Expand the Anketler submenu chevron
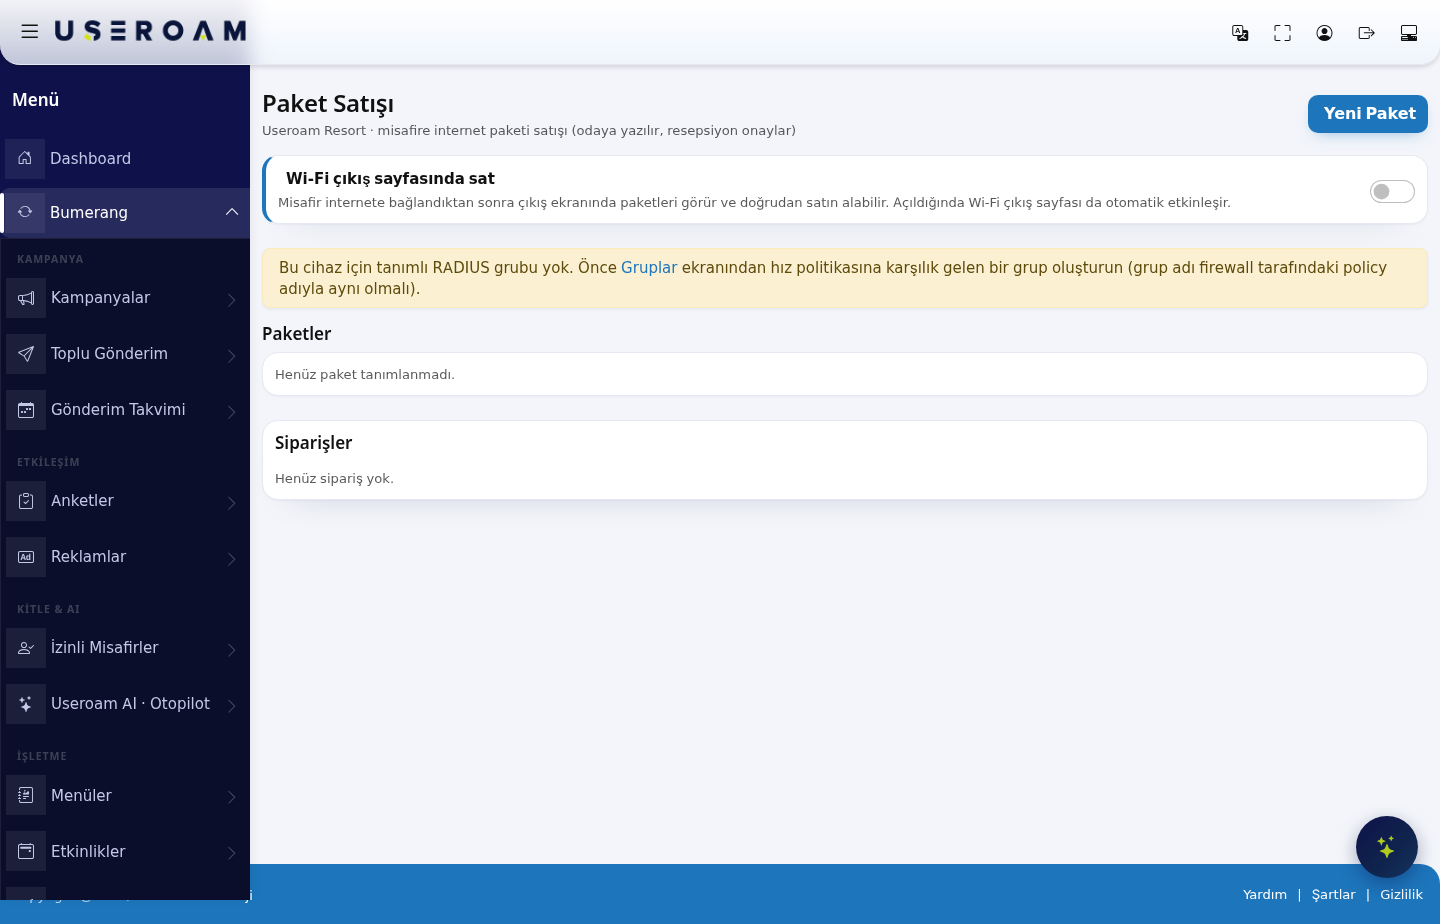 [231, 502]
